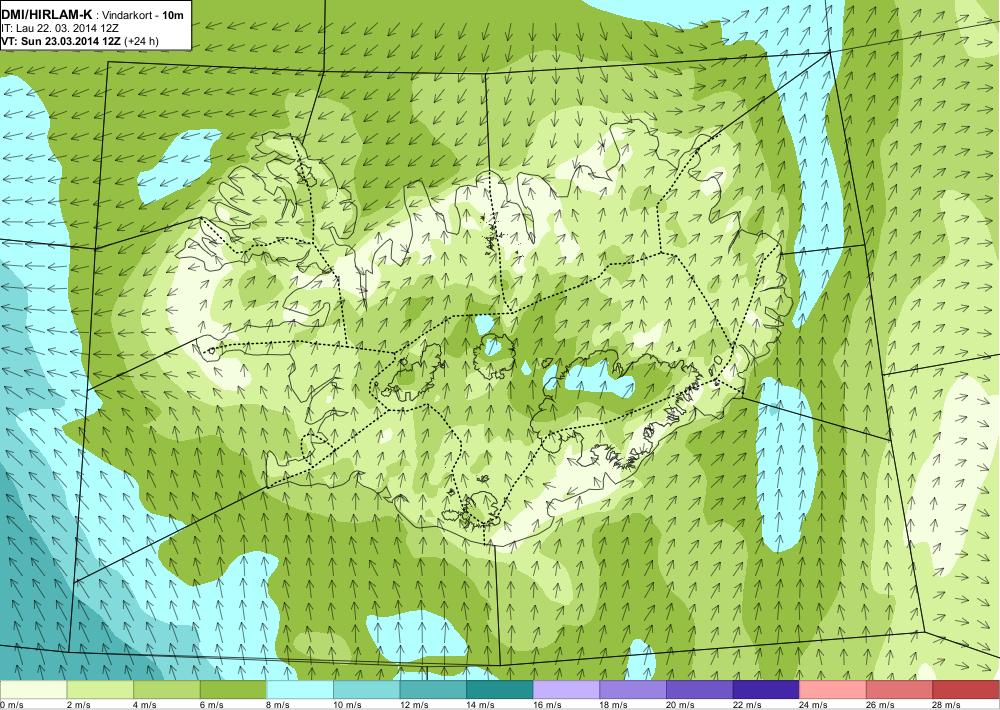Viewport: 1000px width, 710px height.
Task: Click the "VT: Sun 23.03.2014 12Z (+24 h)" line
Action: (80, 41)
